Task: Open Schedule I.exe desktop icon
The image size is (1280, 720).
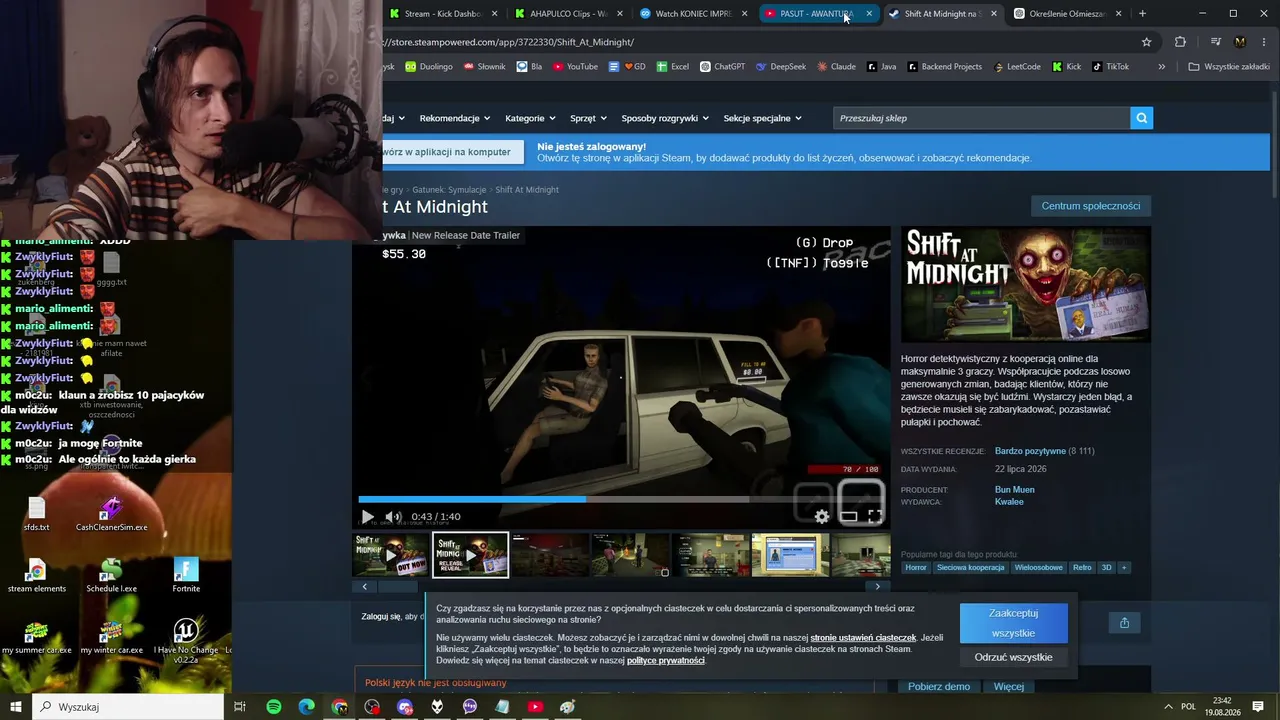Action: tap(111, 575)
